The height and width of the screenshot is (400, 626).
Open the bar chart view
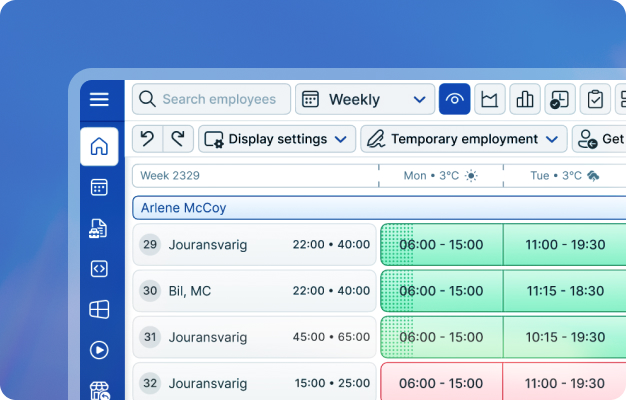tap(524, 99)
